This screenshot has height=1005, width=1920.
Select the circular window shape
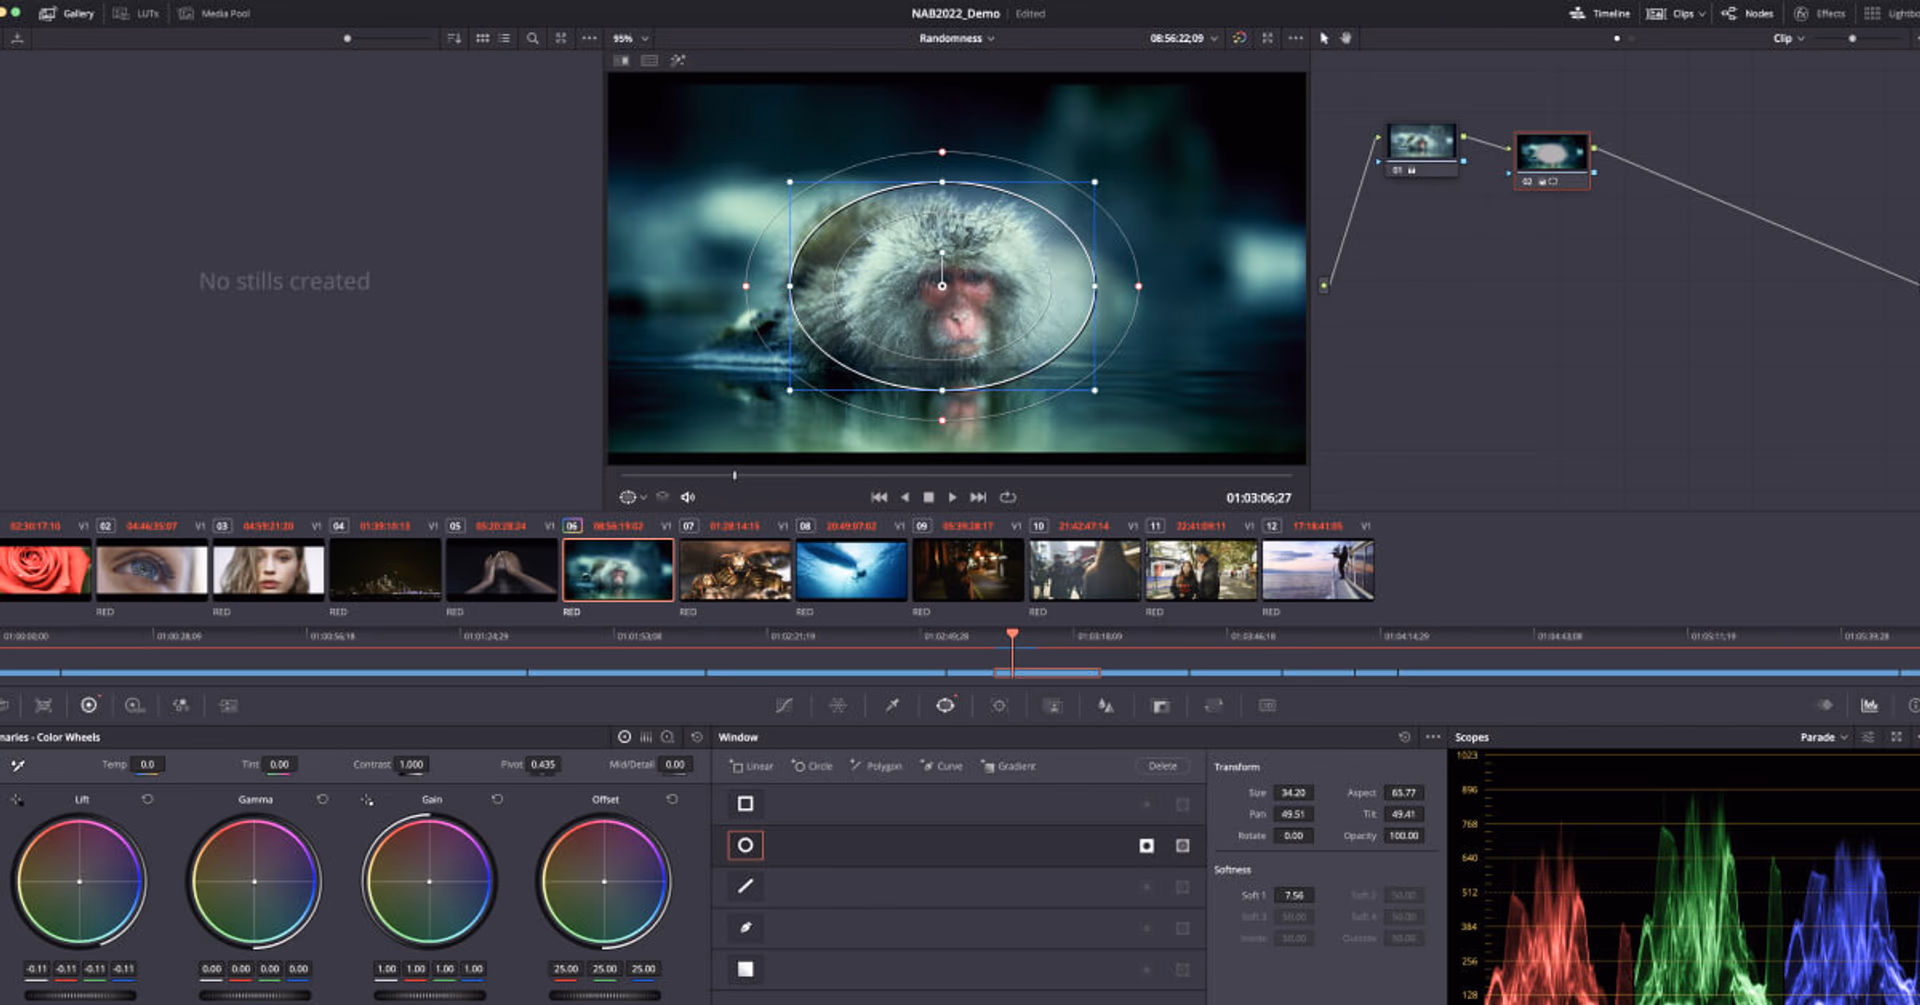(745, 846)
